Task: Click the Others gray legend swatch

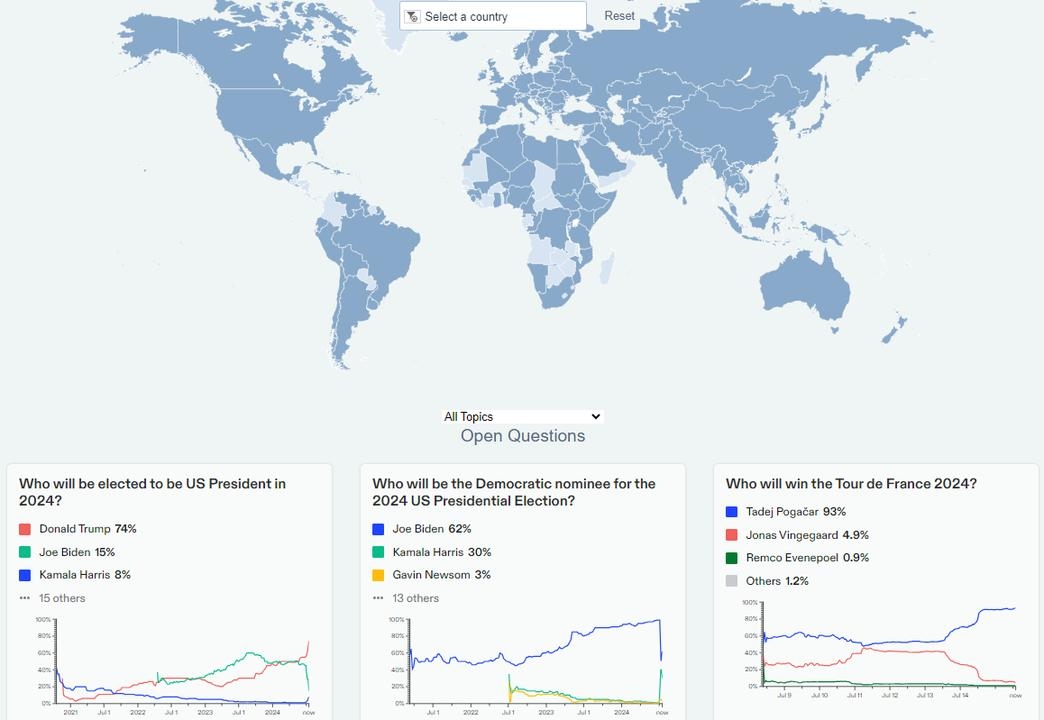Action: tap(732, 581)
